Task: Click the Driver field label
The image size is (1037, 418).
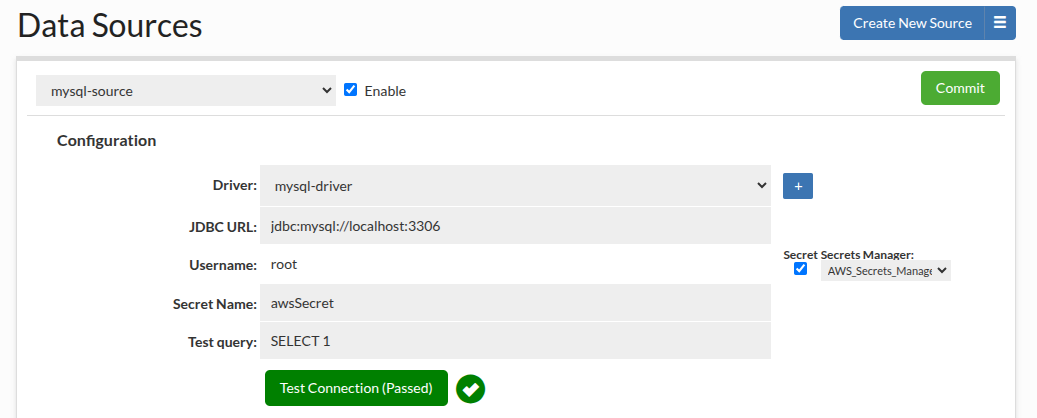Action: pos(235,186)
